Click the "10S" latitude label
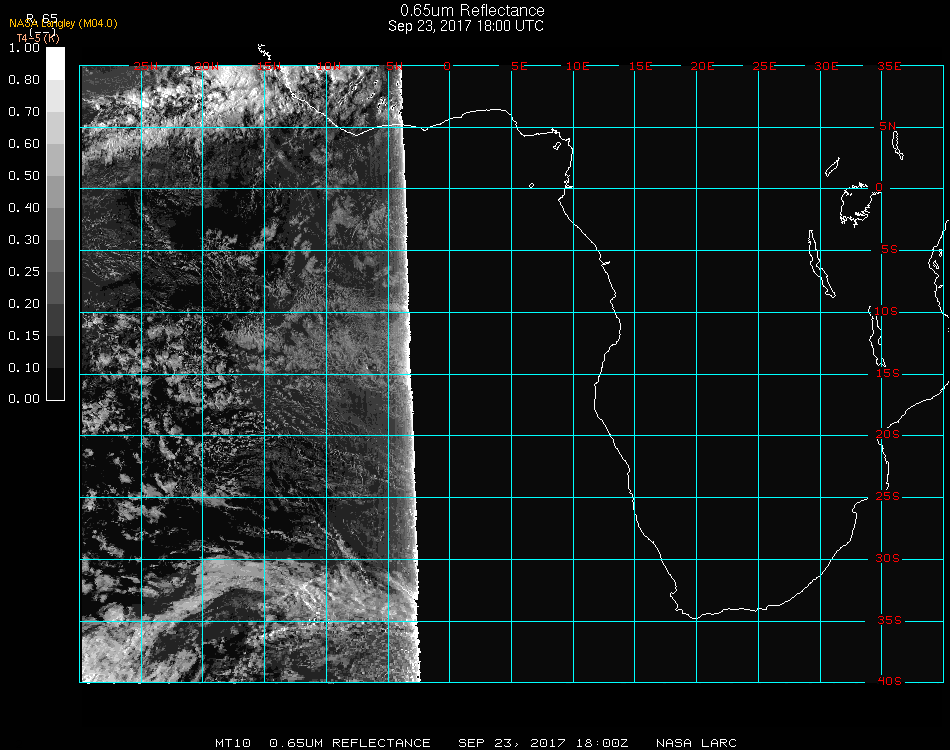The height and width of the screenshot is (750, 950). point(886,311)
